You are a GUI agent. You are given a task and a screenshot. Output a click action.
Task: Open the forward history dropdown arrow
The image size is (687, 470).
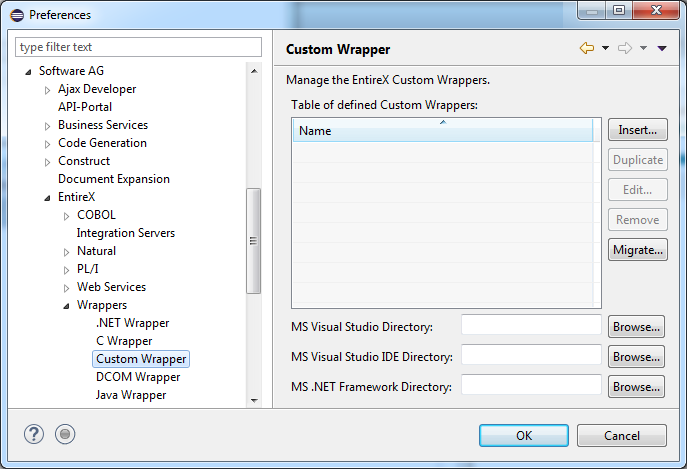(643, 48)
